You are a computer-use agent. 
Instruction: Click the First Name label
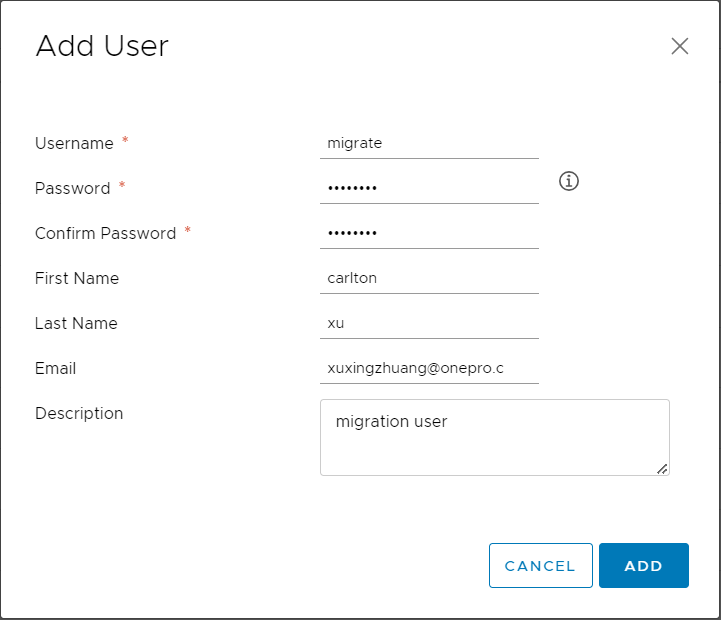point(77,278)
